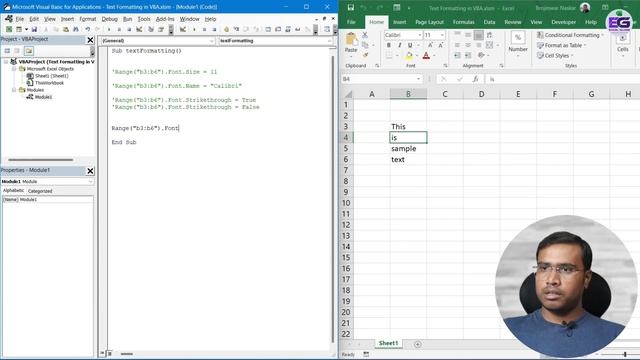The height and width of the screenshot is (360, 640).
Task: Open the Tools menu in VBA editor
Action: click(144, 19)
